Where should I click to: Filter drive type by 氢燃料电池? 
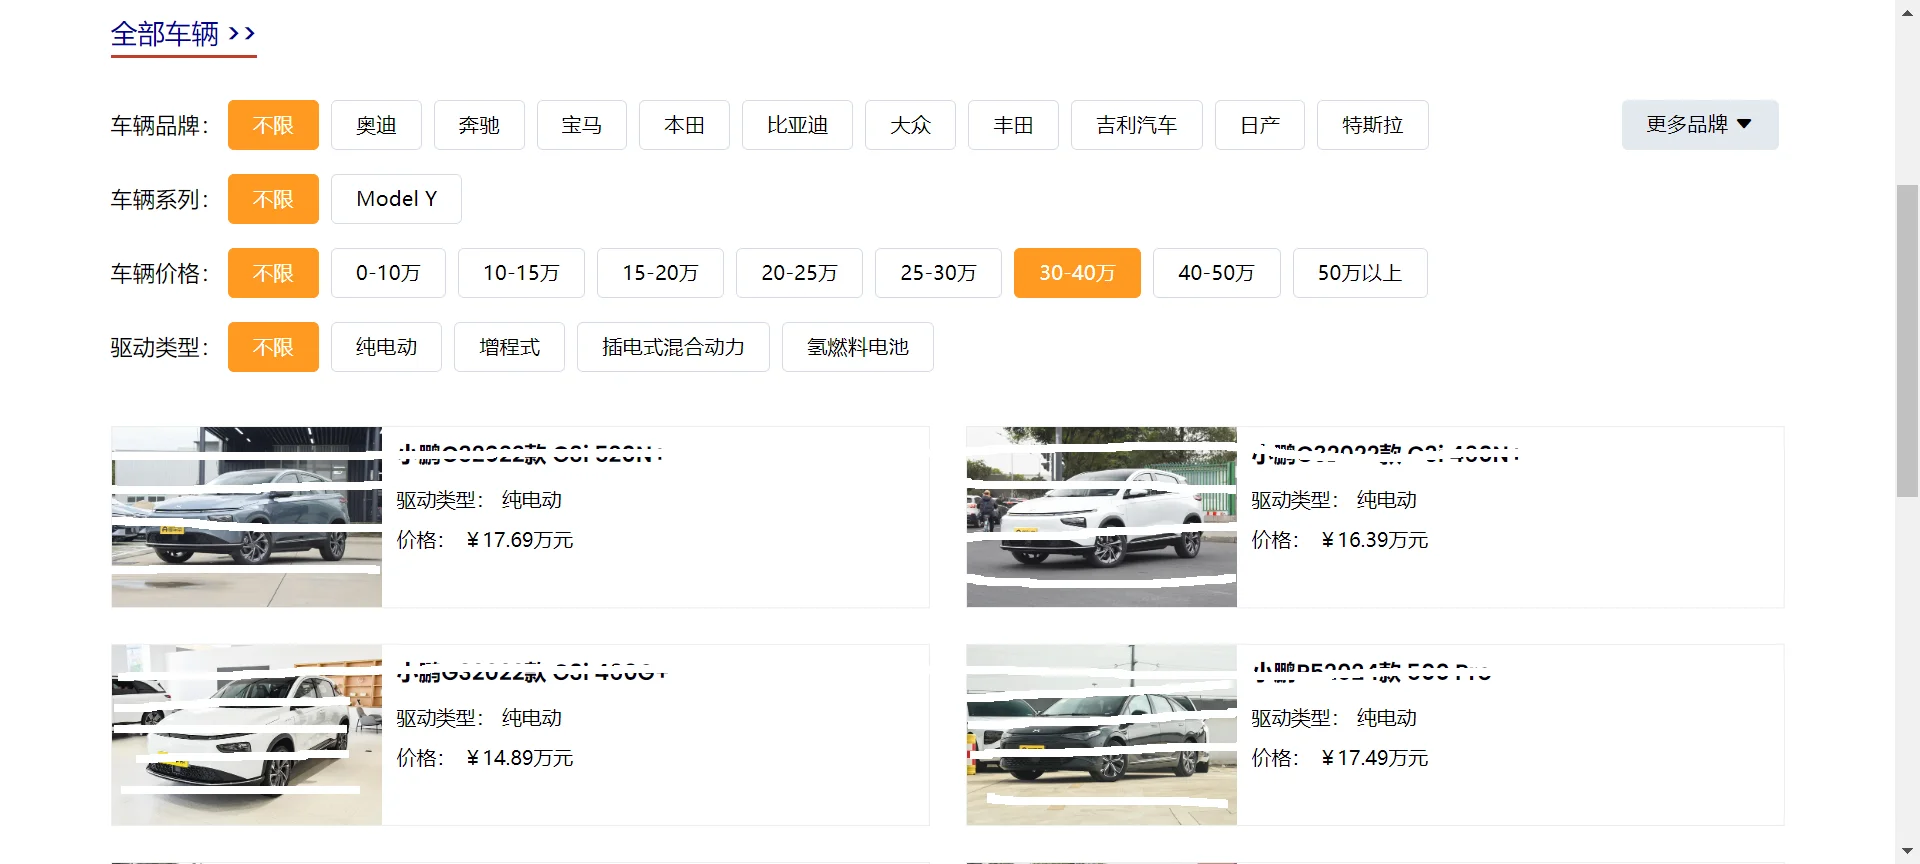click(858, 347)
